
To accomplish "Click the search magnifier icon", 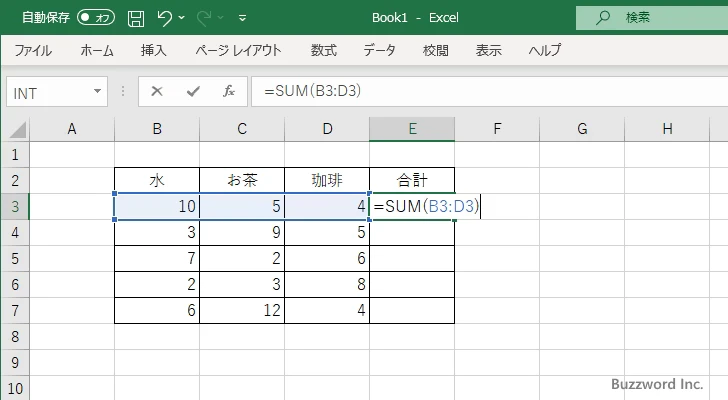I will 603,17.
